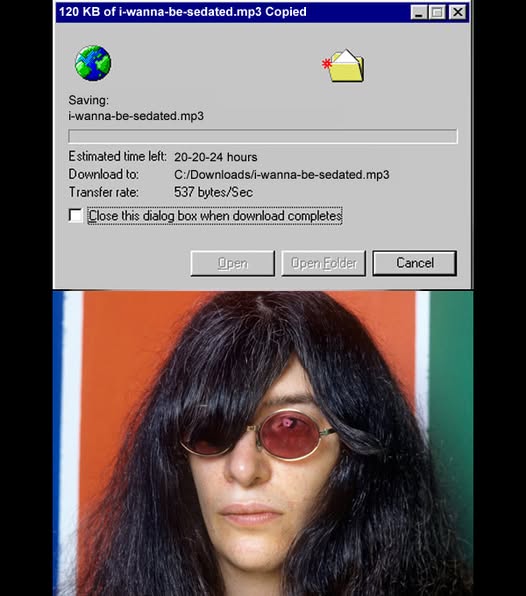Click the title bar text '120 KB of i-wanna-be-sedated.mp3 Copied'

click(x=182, y=12)
